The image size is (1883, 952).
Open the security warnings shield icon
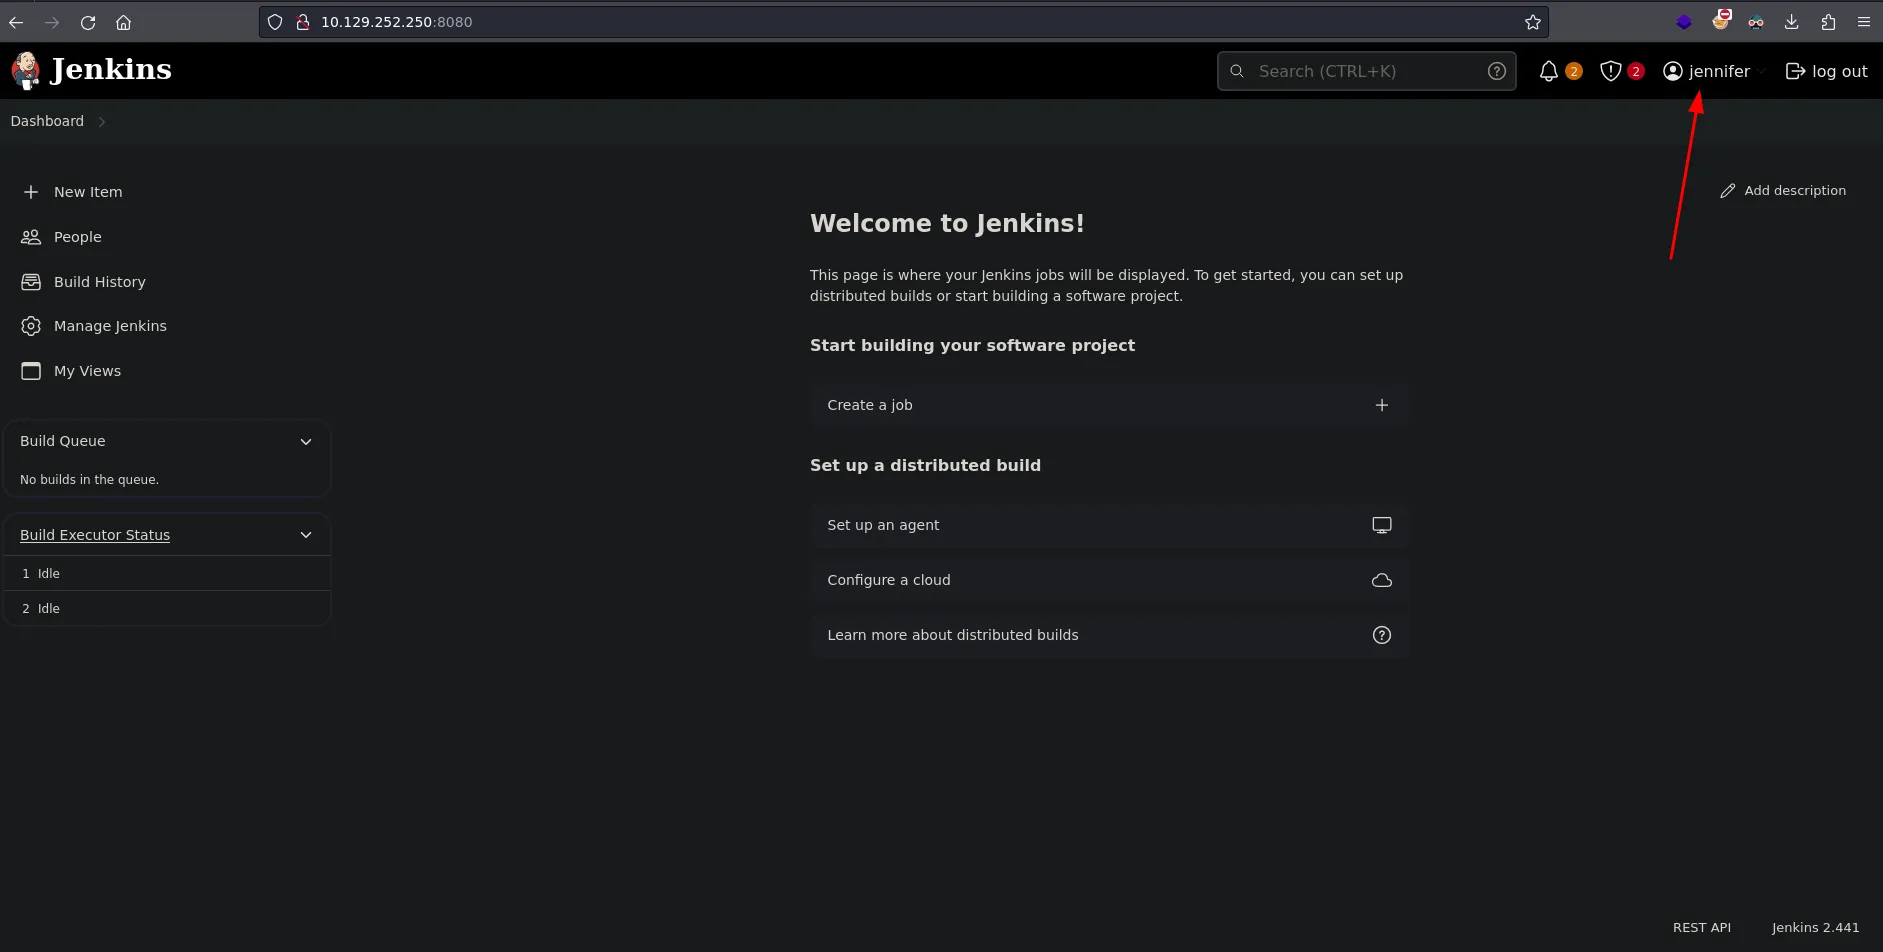(1610, 71)
